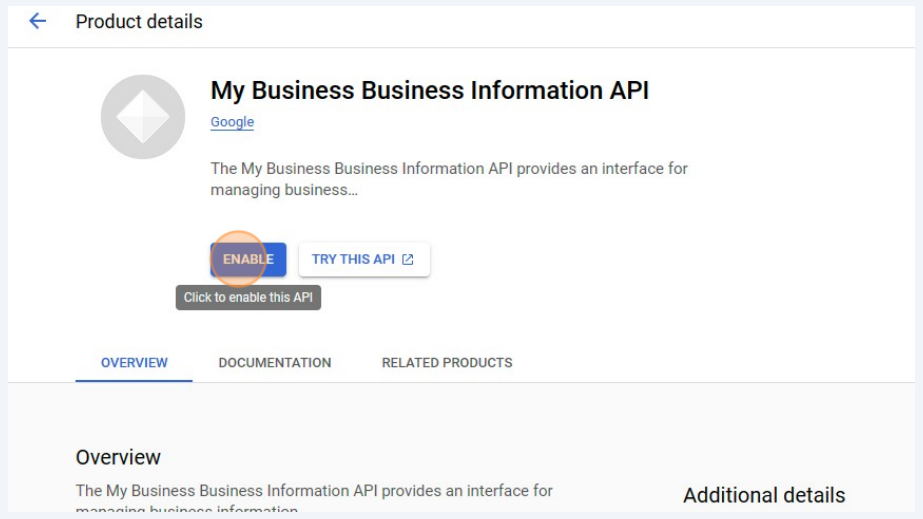Click the Overview section heading
This screenshot has height=519, width=923.
tap(118, 457)
